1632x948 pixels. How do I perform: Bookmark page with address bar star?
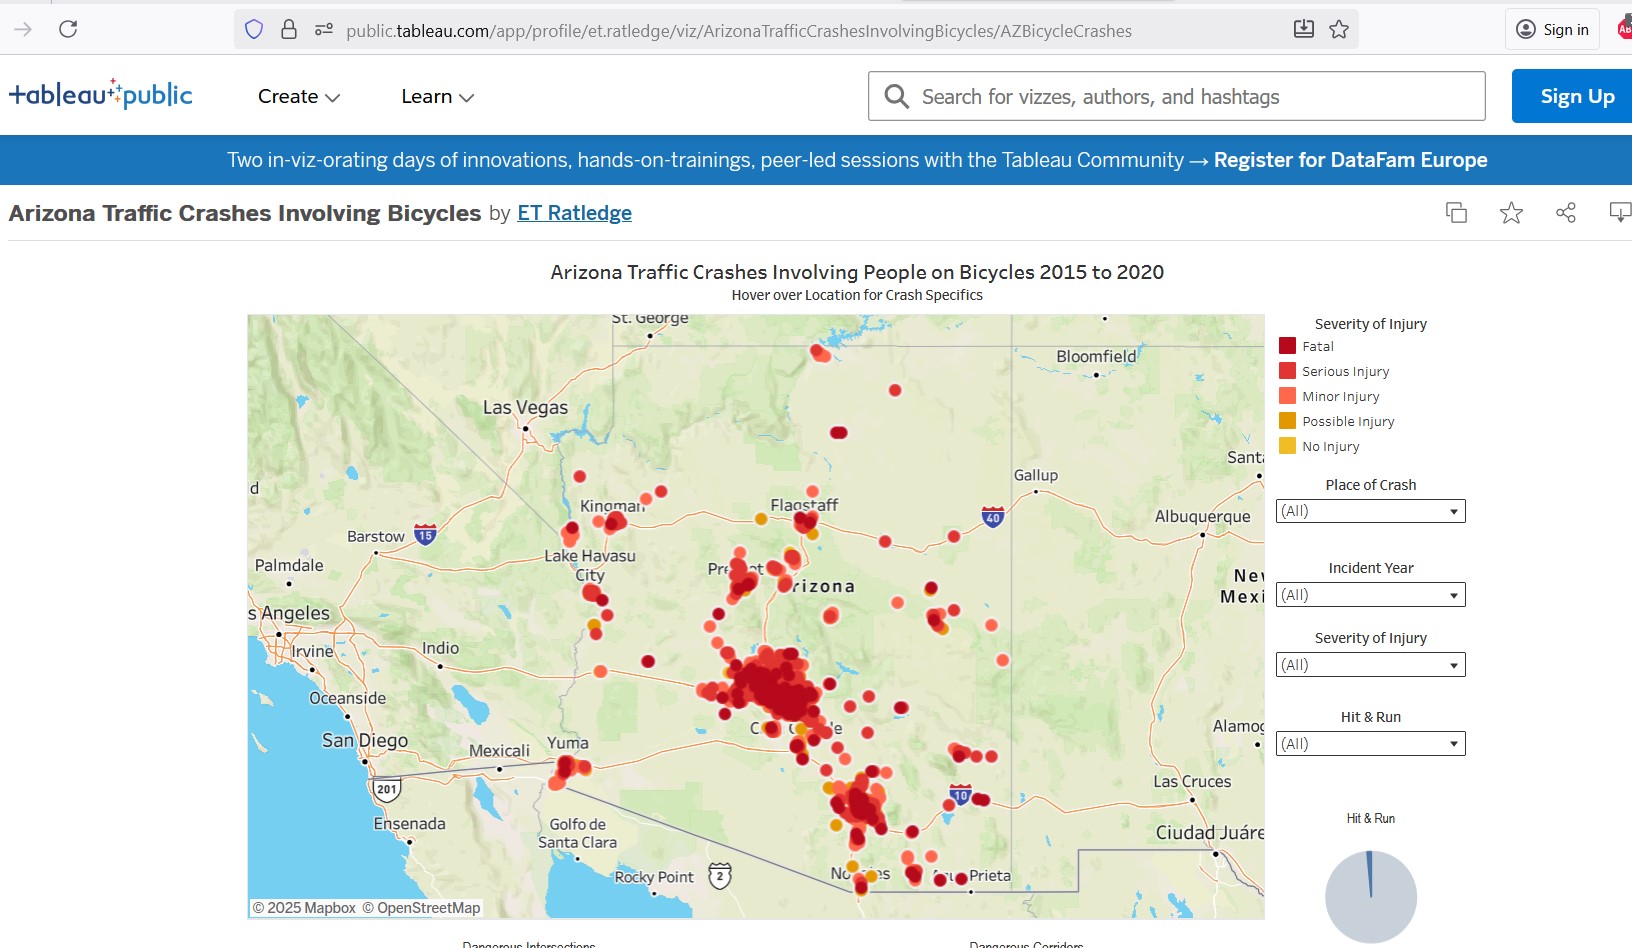tap(1339, 29)
